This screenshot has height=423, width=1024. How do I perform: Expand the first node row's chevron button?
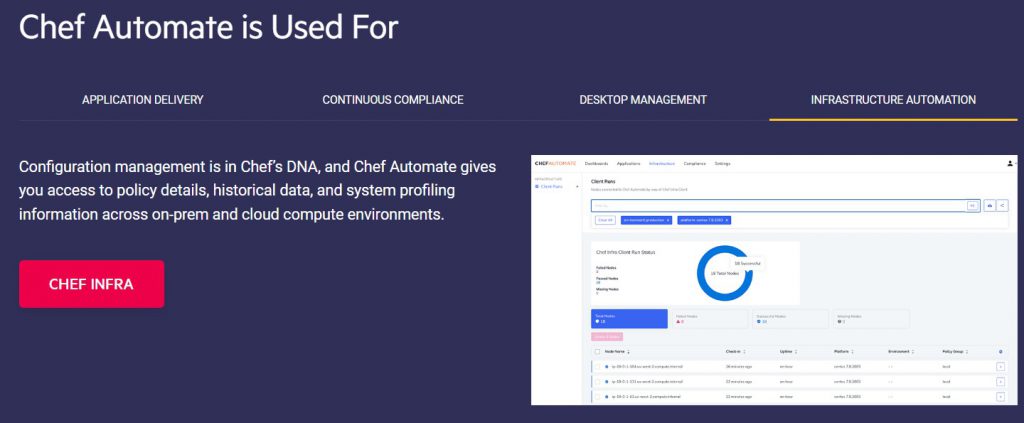click(x=1001, y=368)
